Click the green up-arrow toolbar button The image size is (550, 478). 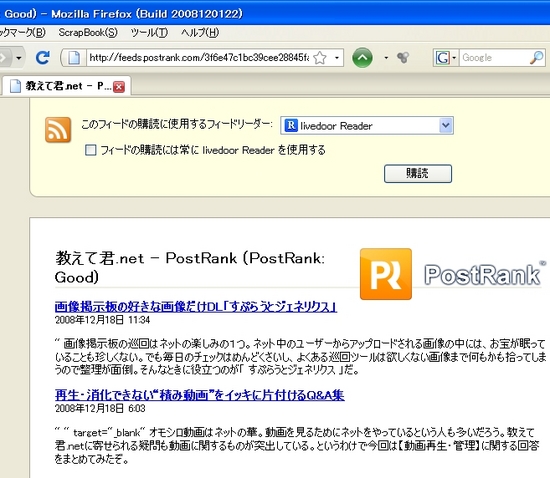[362, 58]
